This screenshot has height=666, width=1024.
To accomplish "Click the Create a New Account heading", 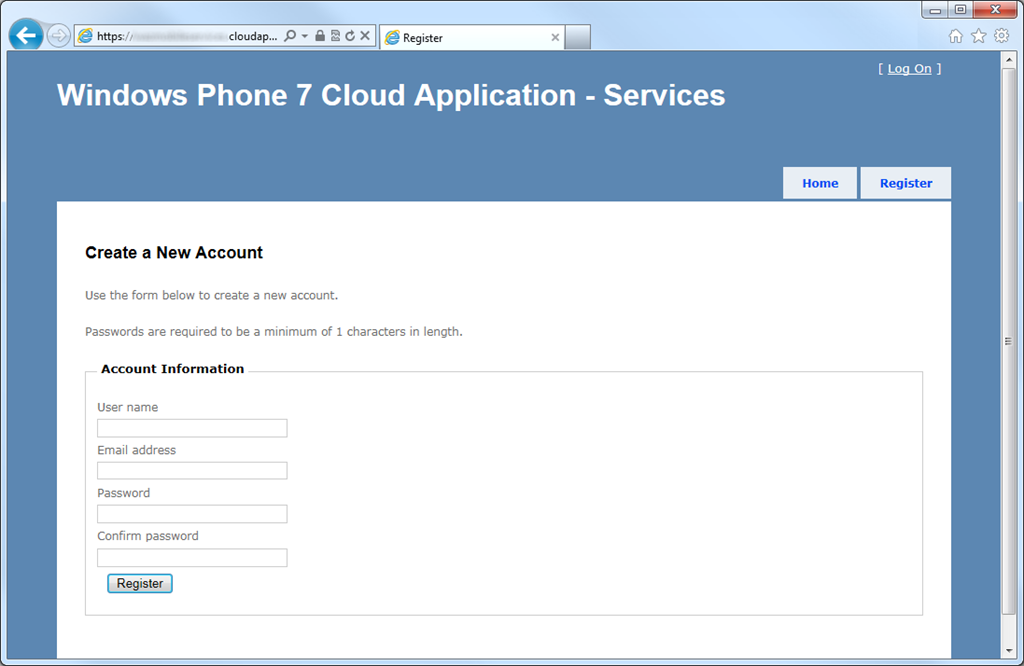I will [x=174, y=253].
